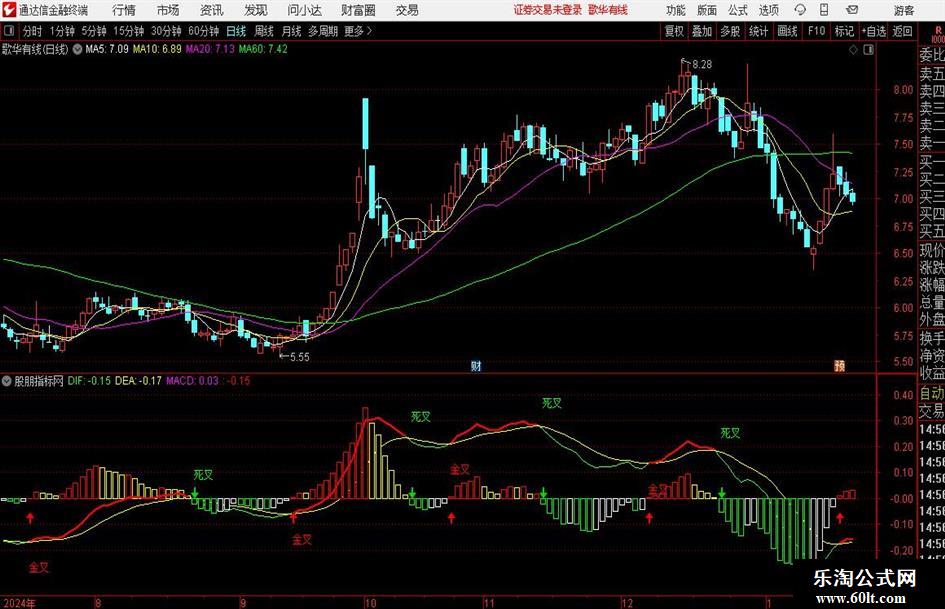Click the Tongdaxin red logo icon
Screen dimensions: 945x609
(8, 10)
